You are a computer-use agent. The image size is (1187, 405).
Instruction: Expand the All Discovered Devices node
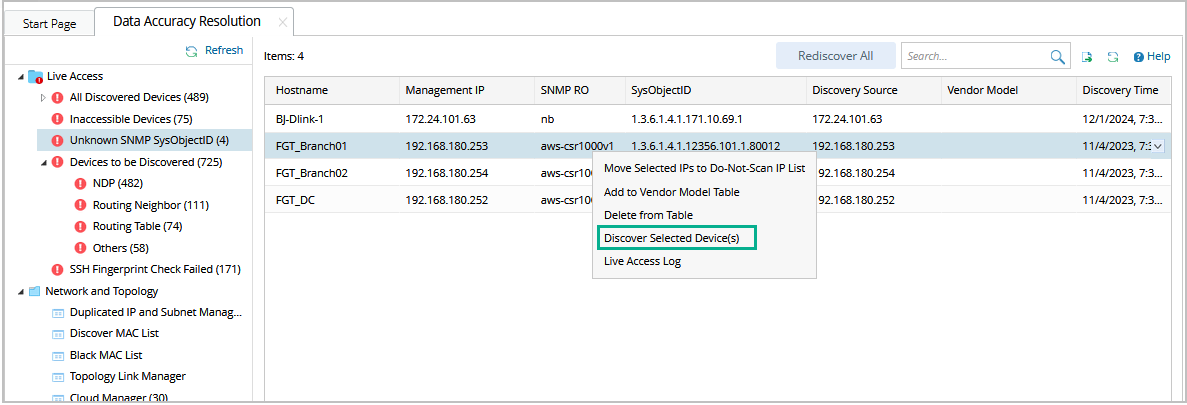pyautogui.click(x=43, y=98)
